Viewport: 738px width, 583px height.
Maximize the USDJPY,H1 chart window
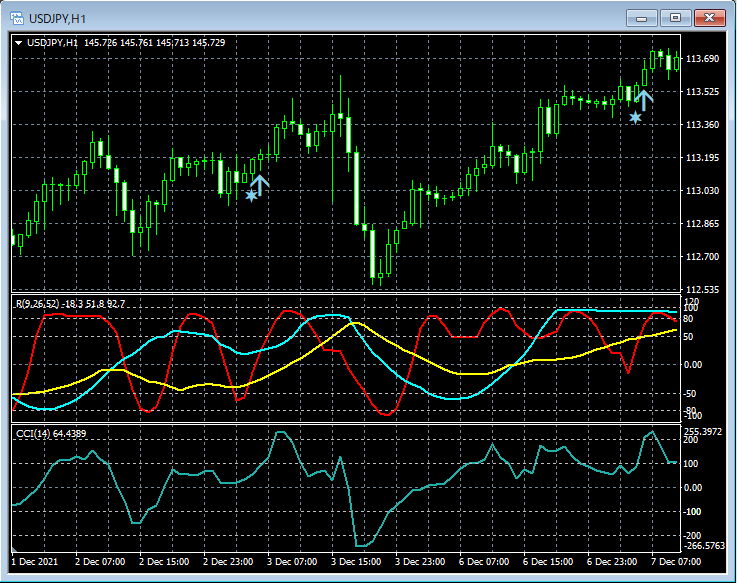tap(676, 17)
